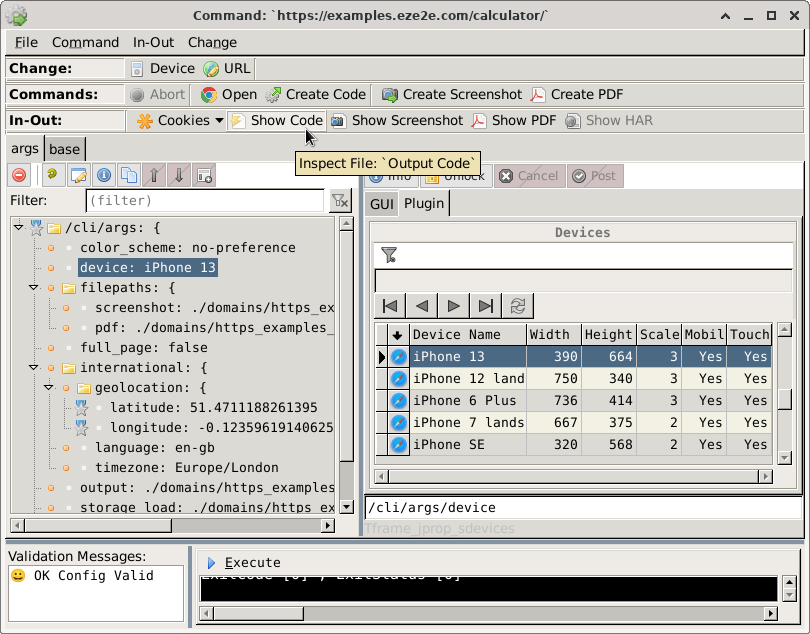Click the Cancel button

tap(529, 176)
